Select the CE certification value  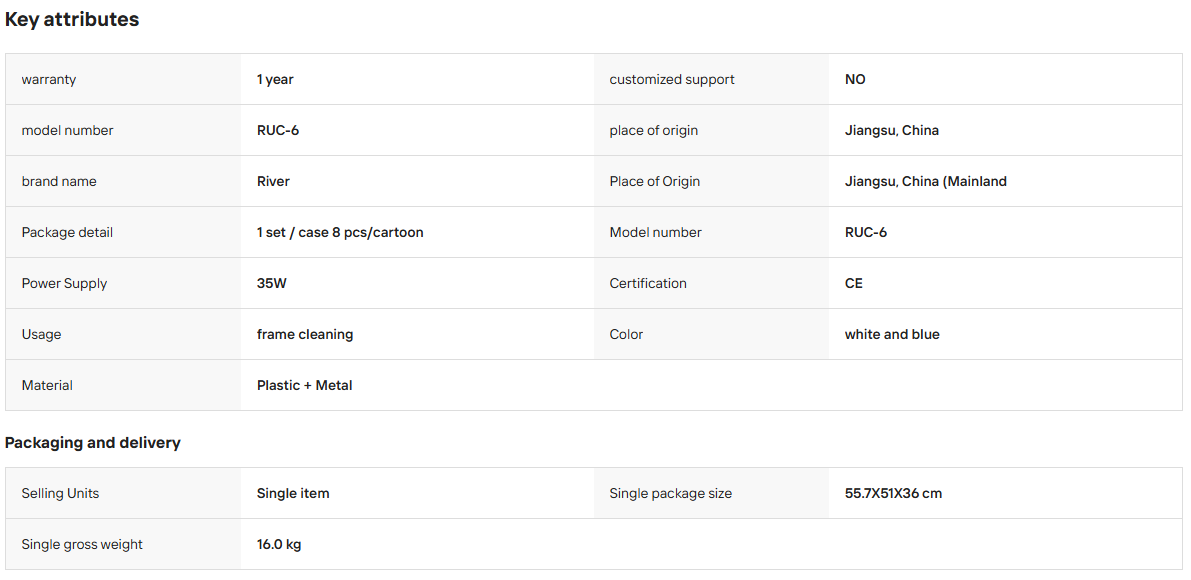tap(854, 283)
